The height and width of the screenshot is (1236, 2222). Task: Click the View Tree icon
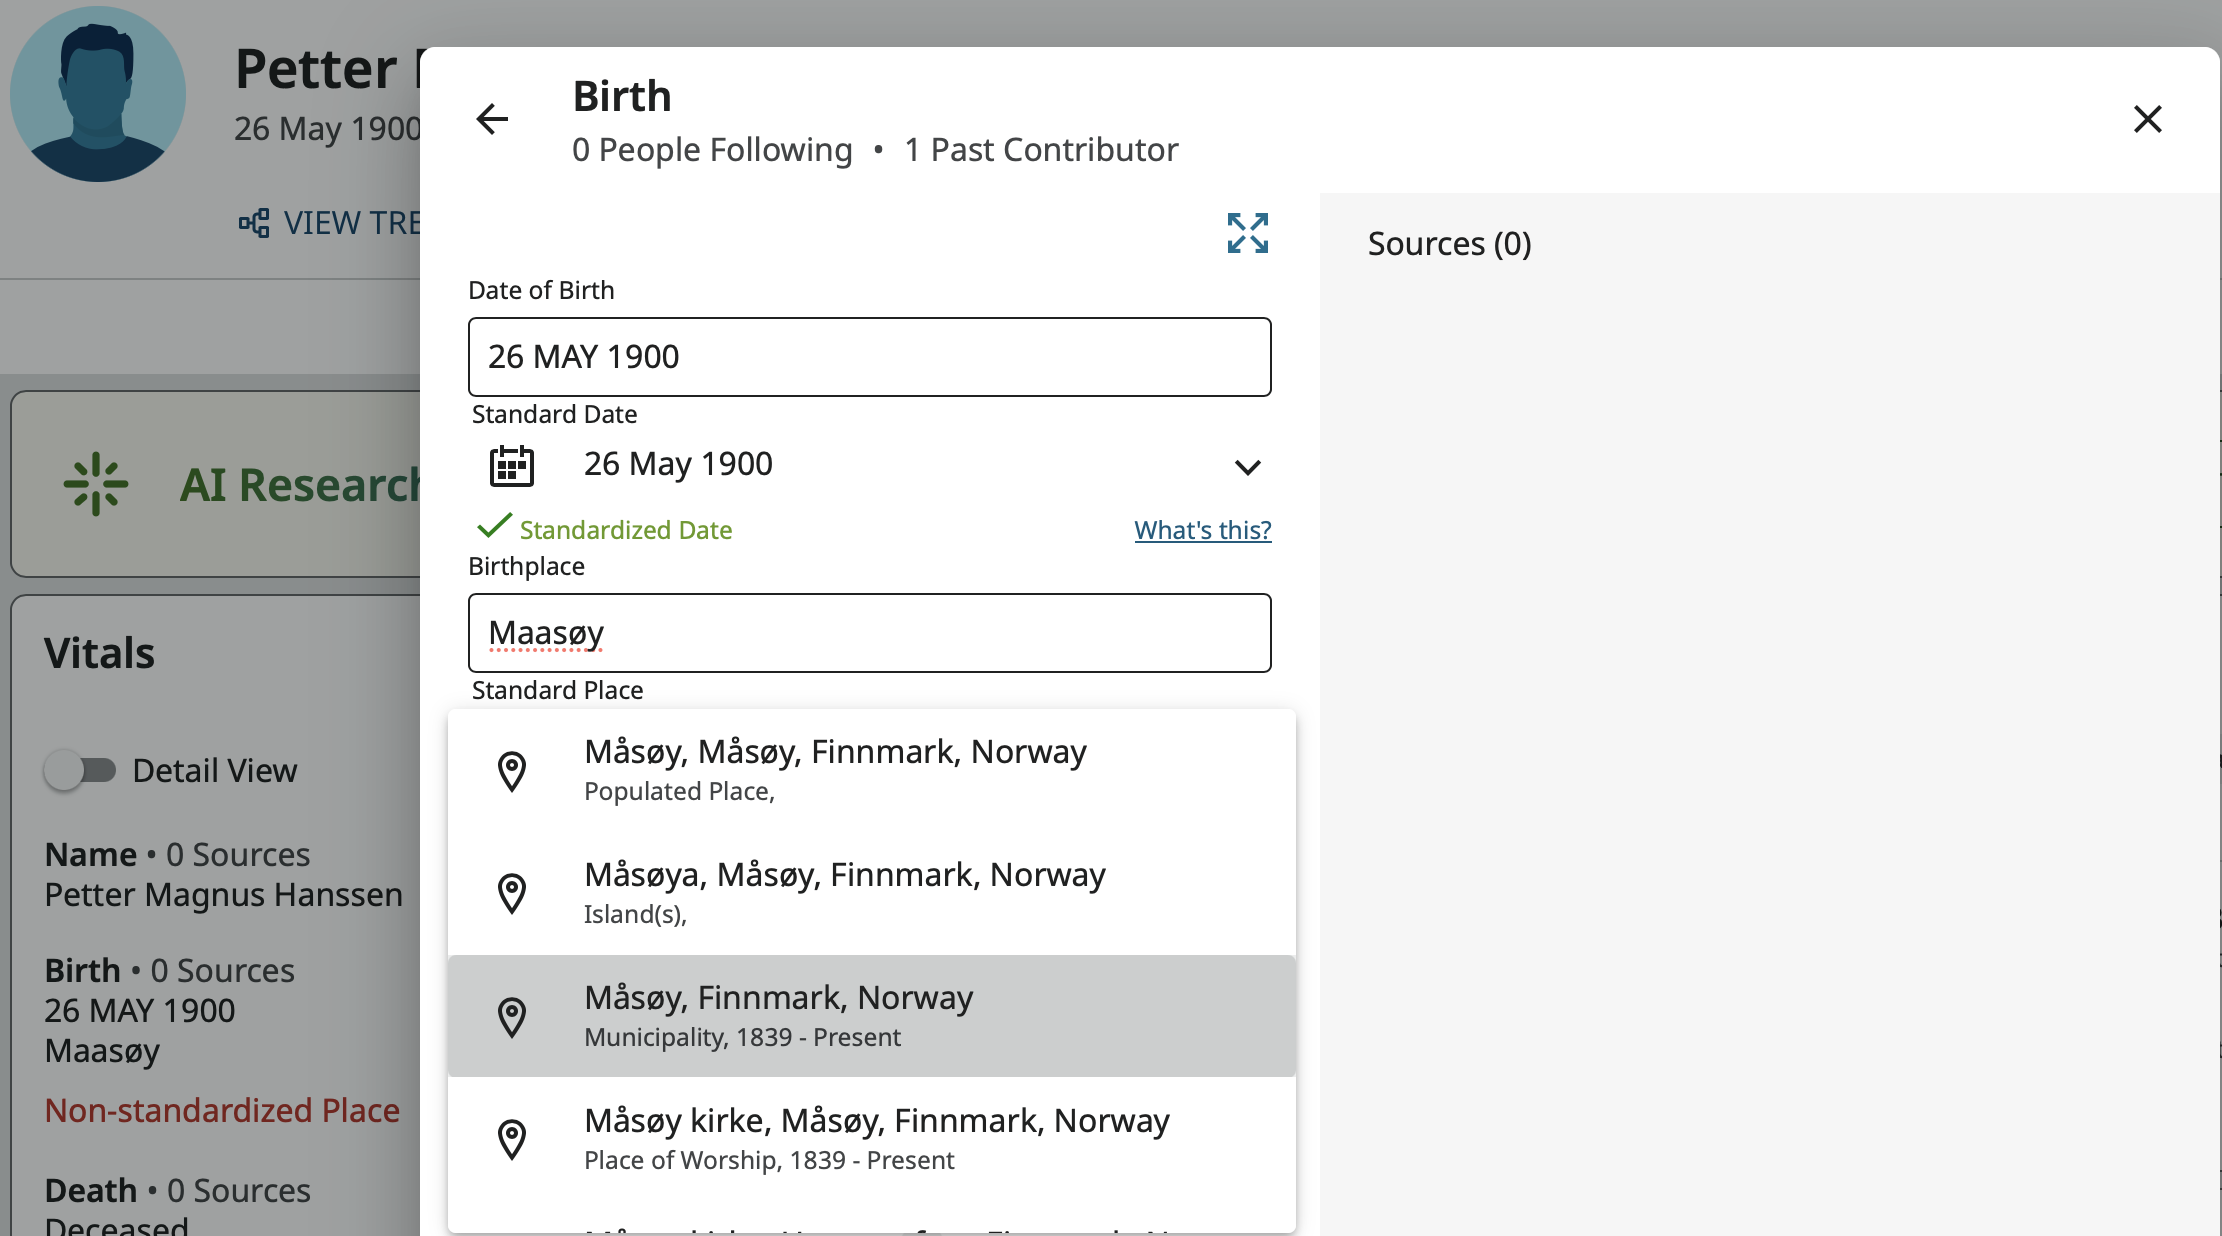254,222
